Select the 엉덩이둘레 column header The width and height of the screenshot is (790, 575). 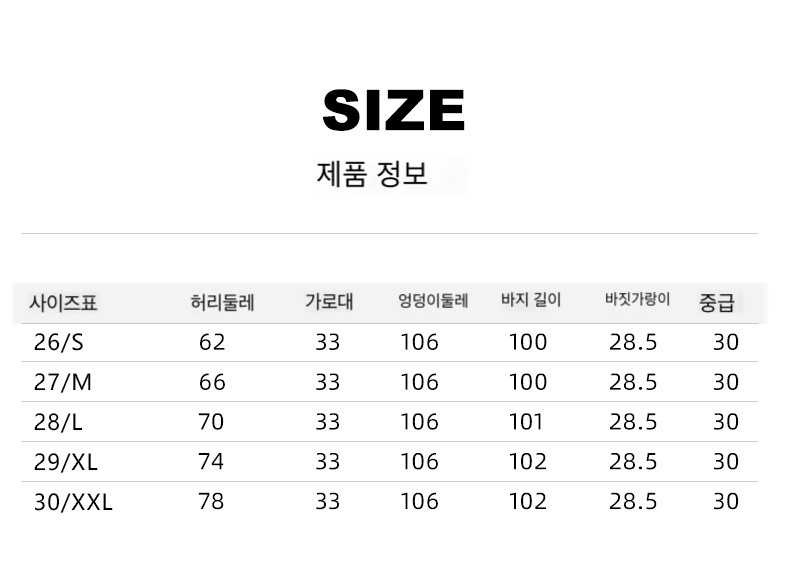pyautogui.click(x=433, y=301)
